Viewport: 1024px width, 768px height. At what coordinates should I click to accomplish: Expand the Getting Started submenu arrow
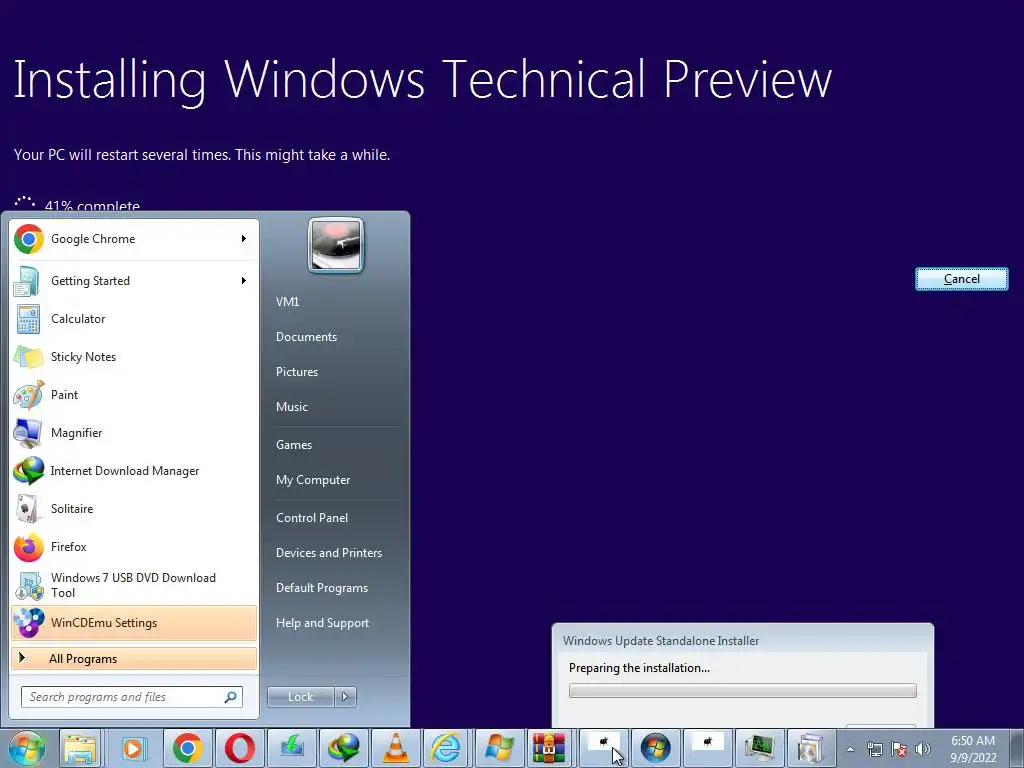tap(244, 280)
